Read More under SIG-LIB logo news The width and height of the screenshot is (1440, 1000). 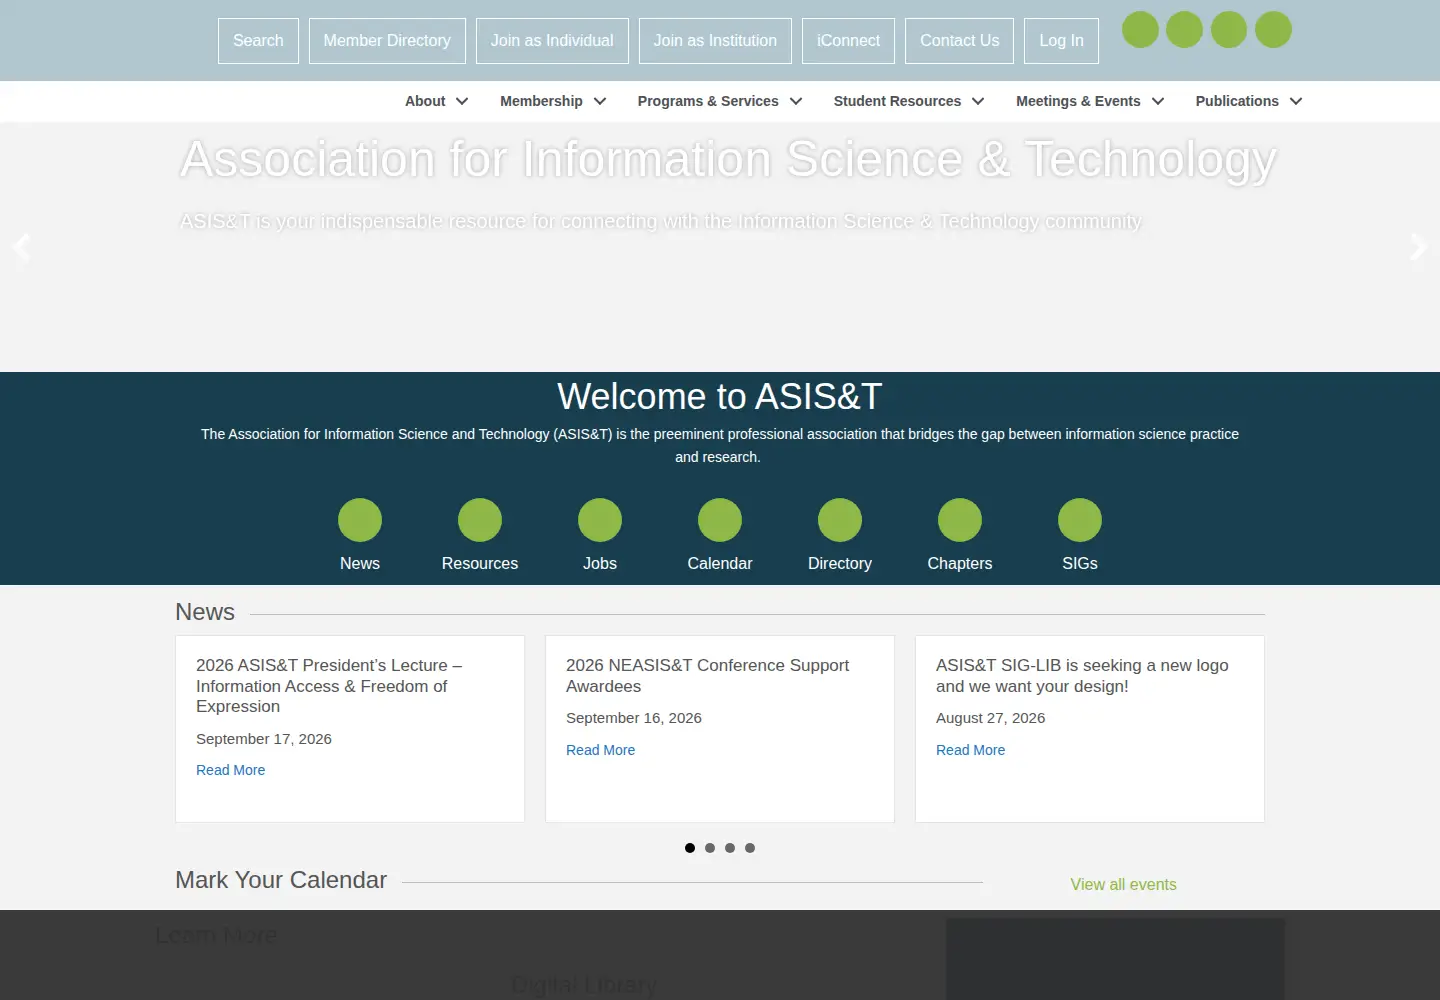[970, 750]
